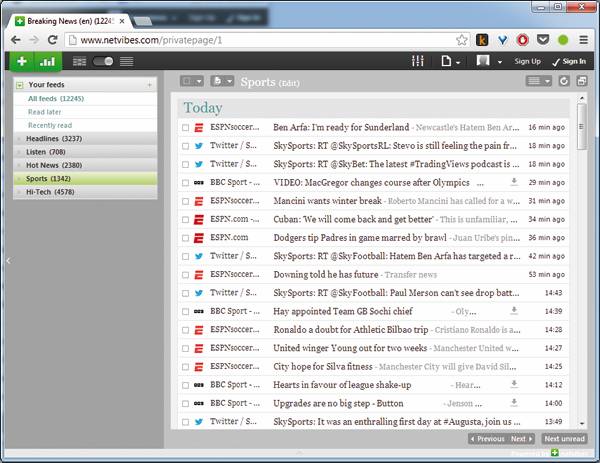600x463 pixels.
Task: Open the Read later list
Action: coord(44,112)
